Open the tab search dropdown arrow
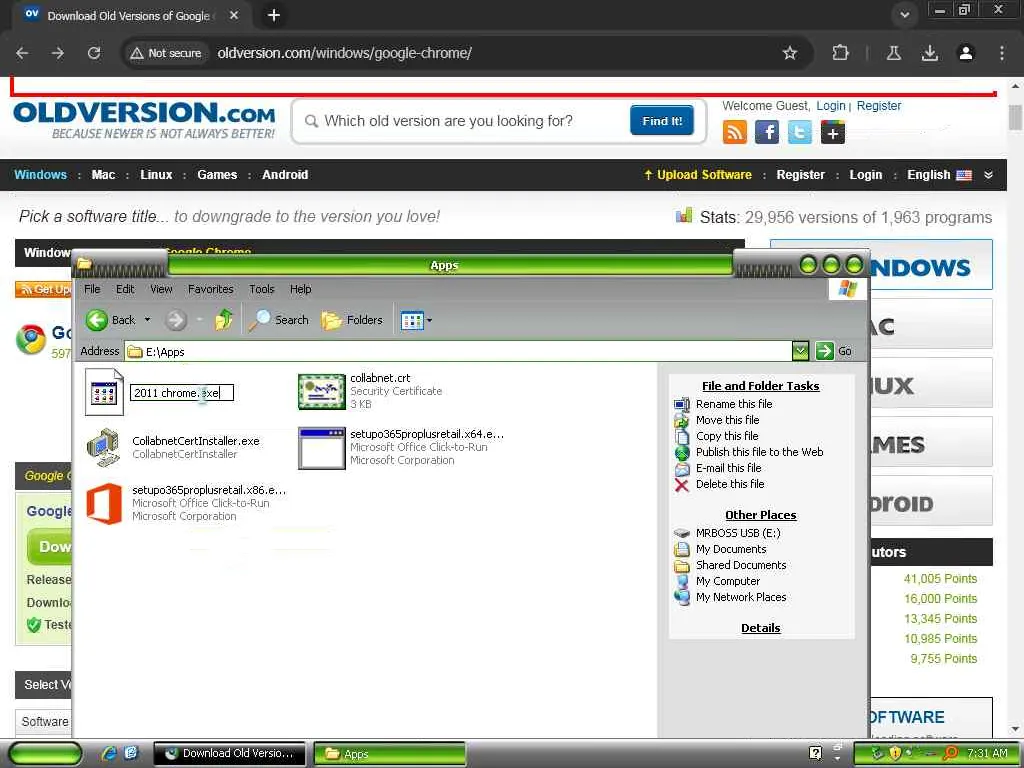1024x768 pixels. (904, 14)
